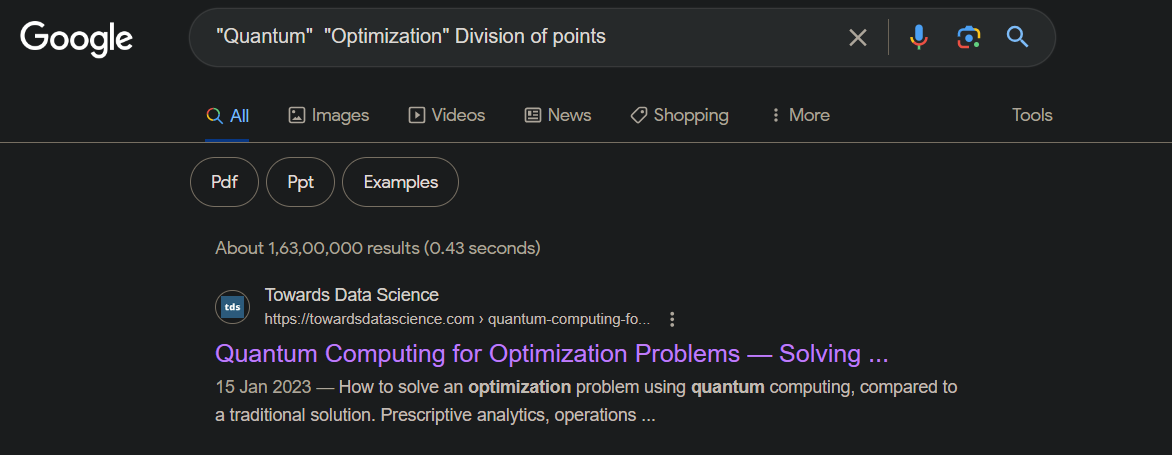Clear the search query with X icon
This screenshot has height=455, width=1172.
click(x=858, y=37)
